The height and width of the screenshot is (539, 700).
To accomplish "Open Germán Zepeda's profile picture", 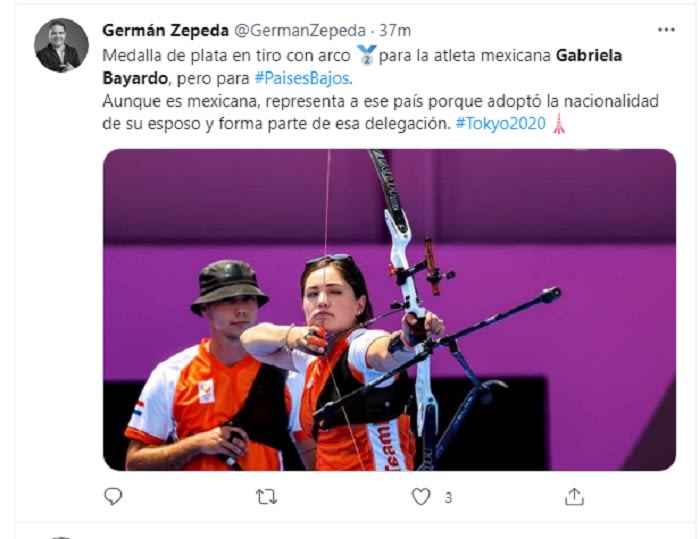I will 62,45.
